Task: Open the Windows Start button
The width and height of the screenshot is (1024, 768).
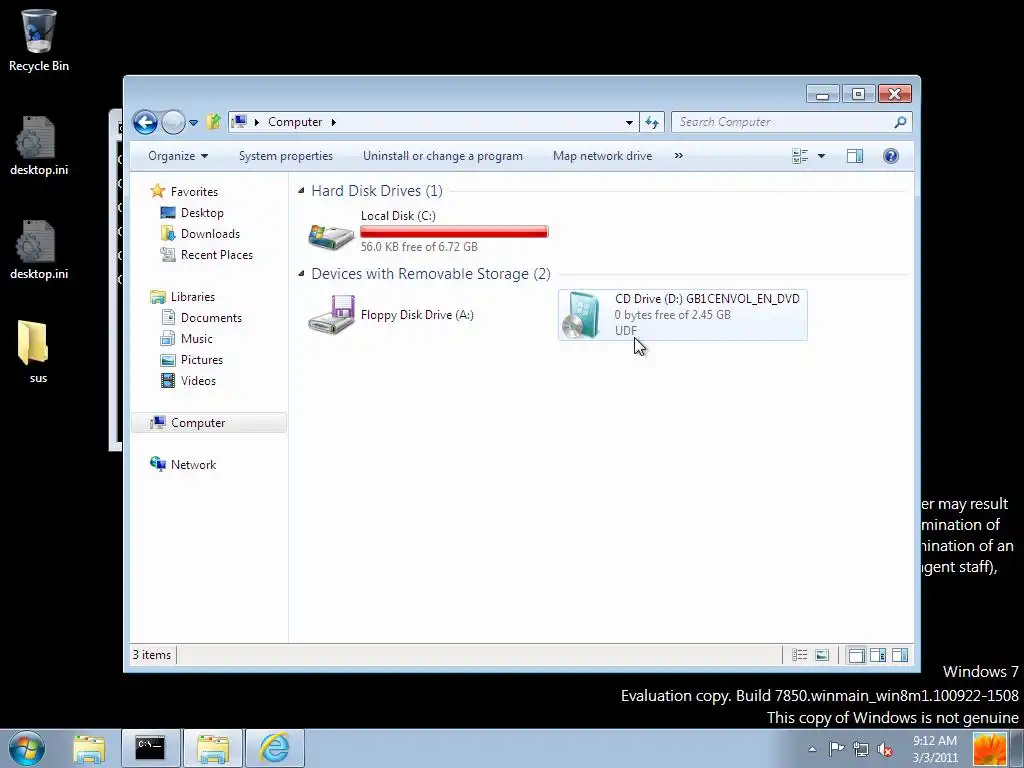Action: [27, 748]
